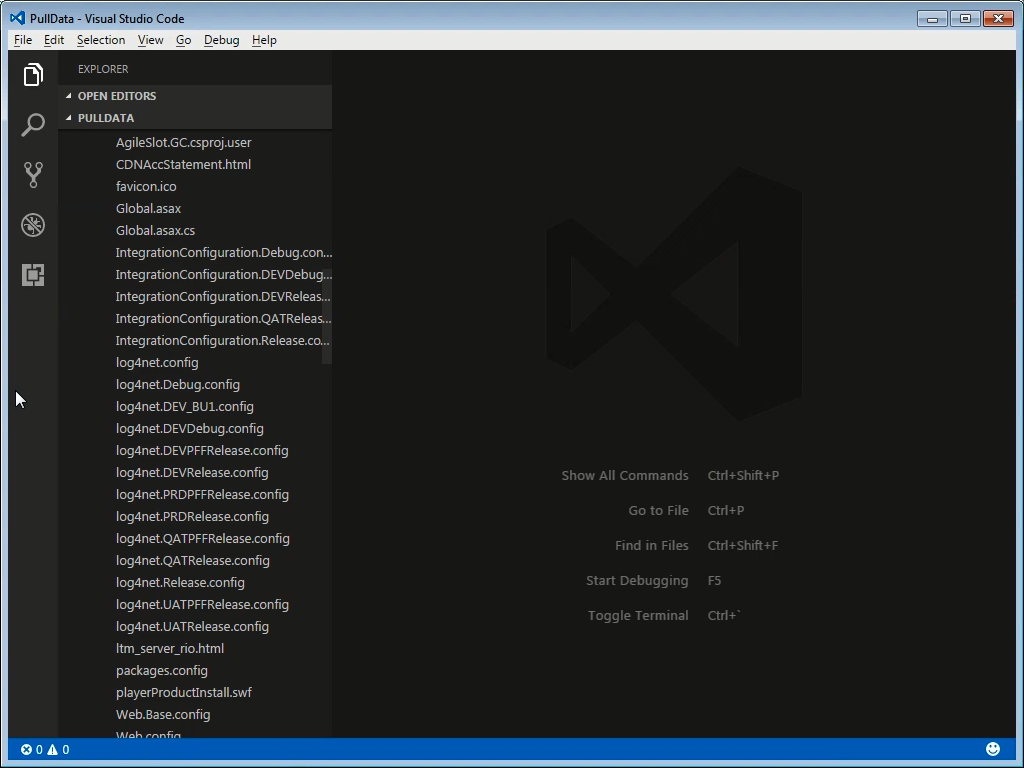Screen dimensions: 1024x768
Task: Click the Start Debugging hint text
Action: (637, 581)
